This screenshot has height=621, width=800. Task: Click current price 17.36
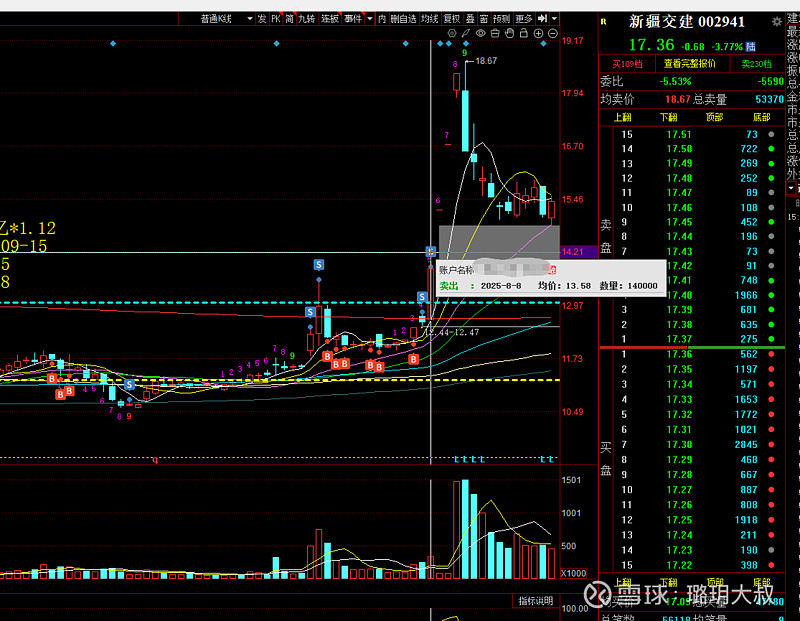pyautogui.click(x=652, y=45)
